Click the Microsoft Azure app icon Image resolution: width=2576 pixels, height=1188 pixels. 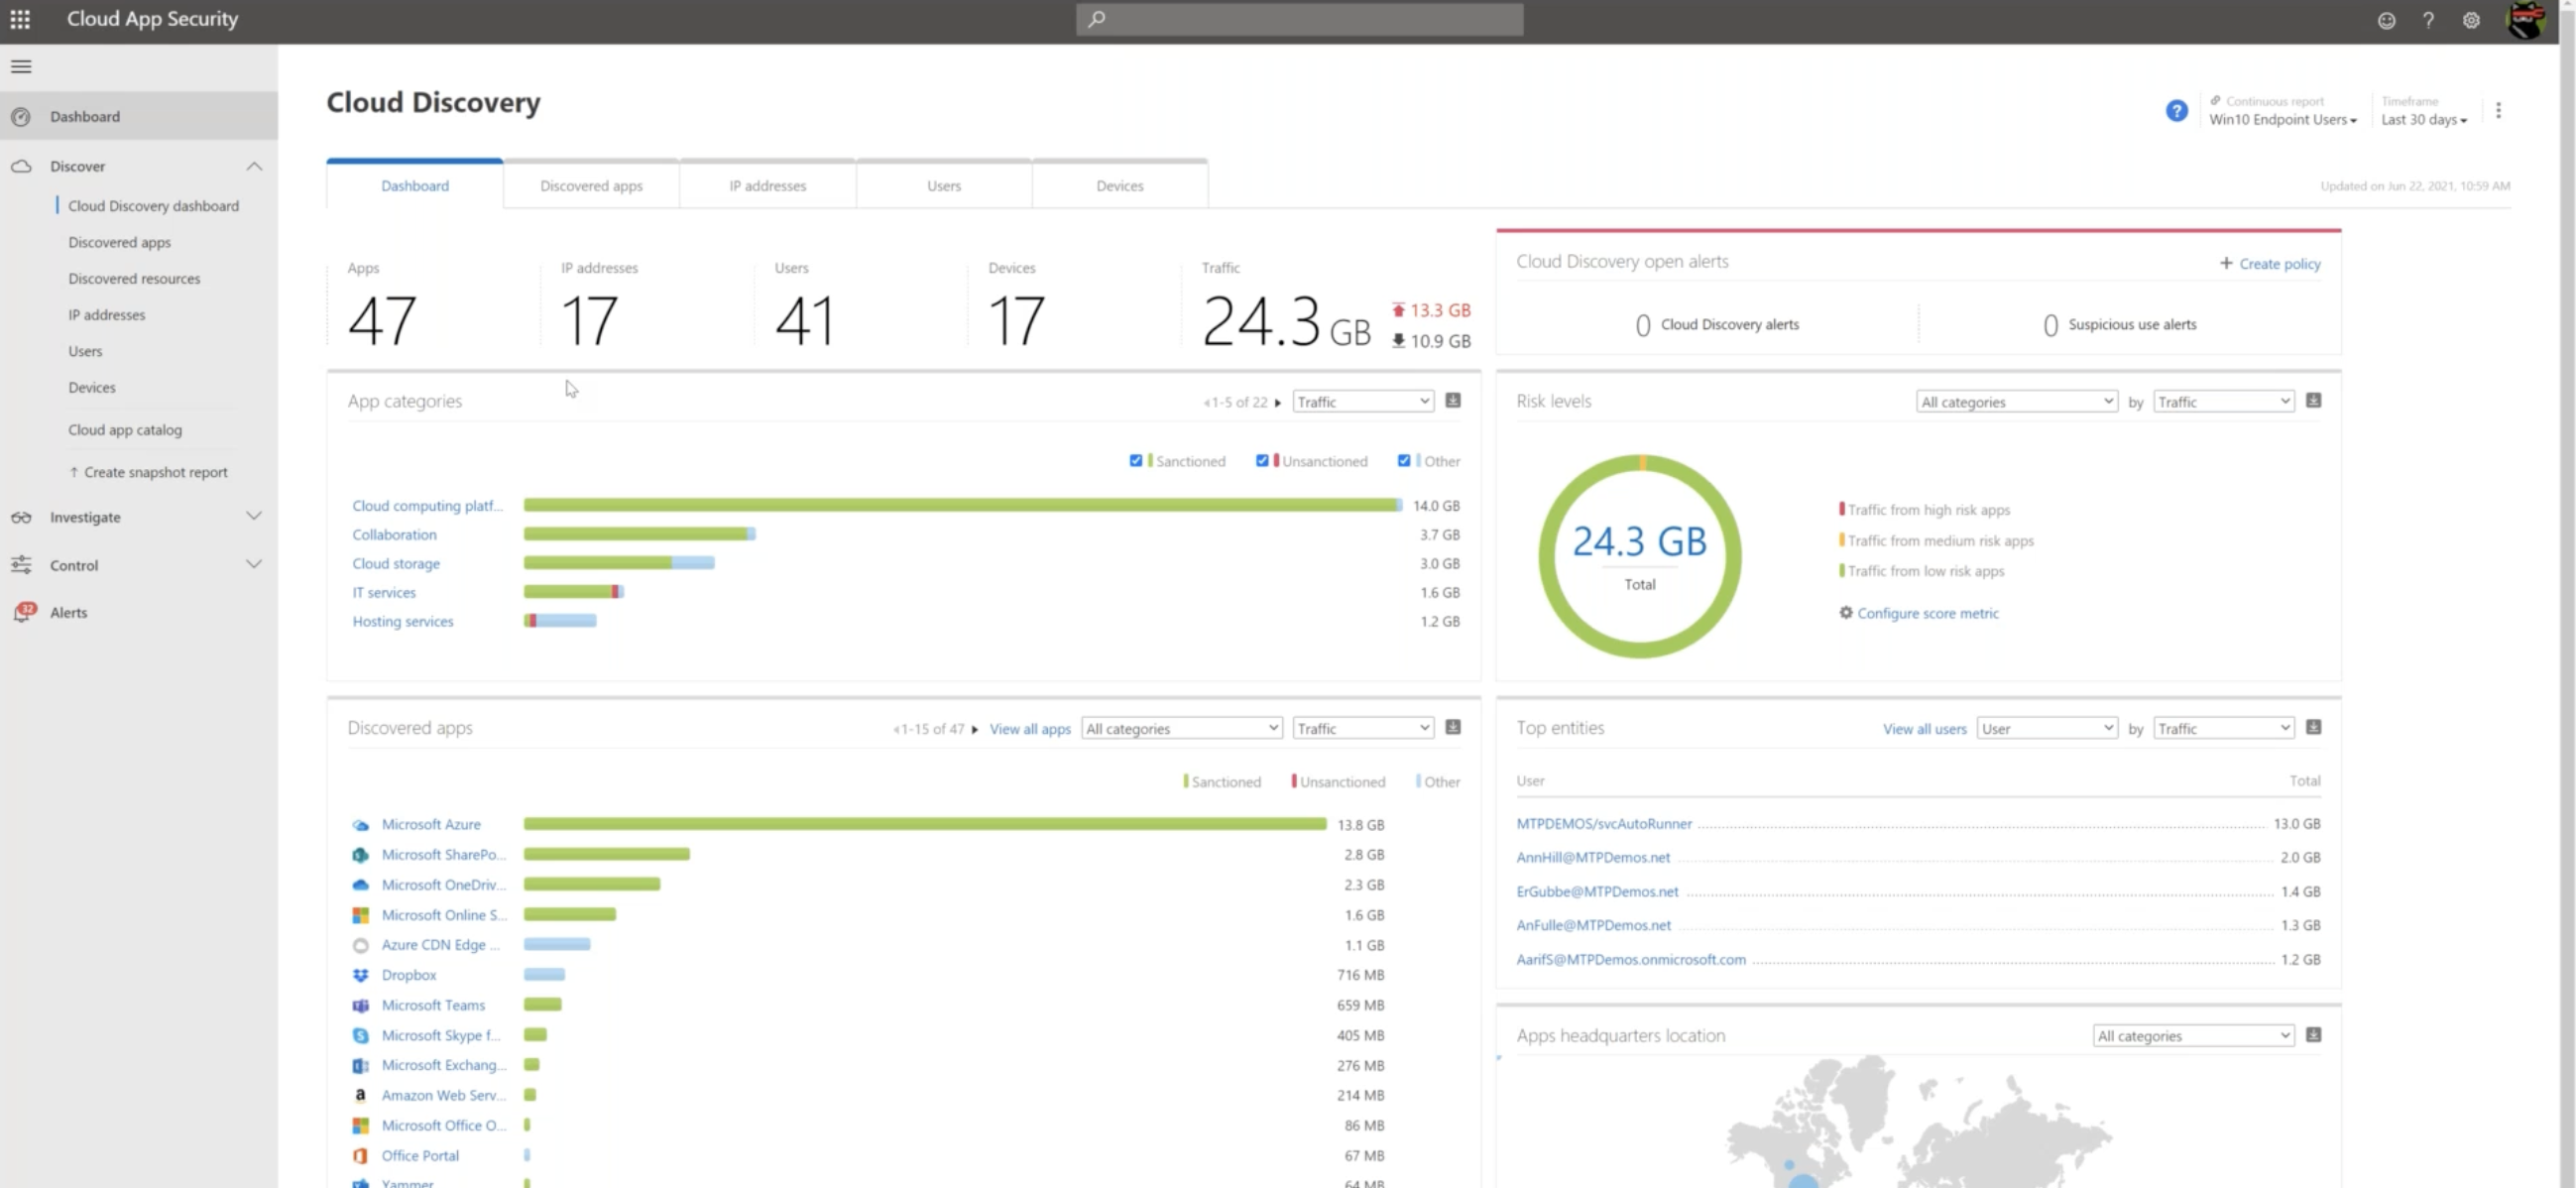pos(360,825)
